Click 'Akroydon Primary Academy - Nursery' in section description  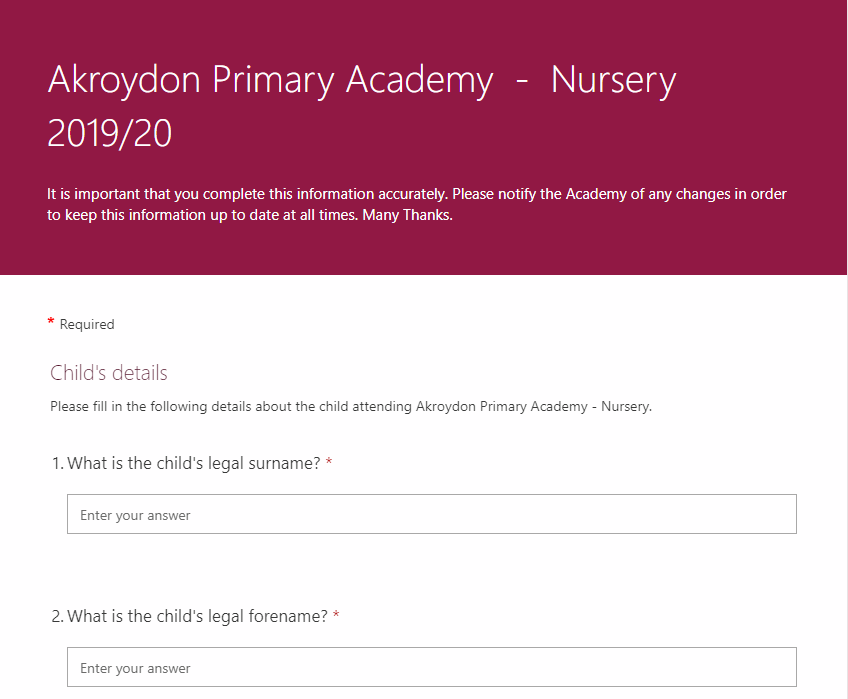pos(532,406)
